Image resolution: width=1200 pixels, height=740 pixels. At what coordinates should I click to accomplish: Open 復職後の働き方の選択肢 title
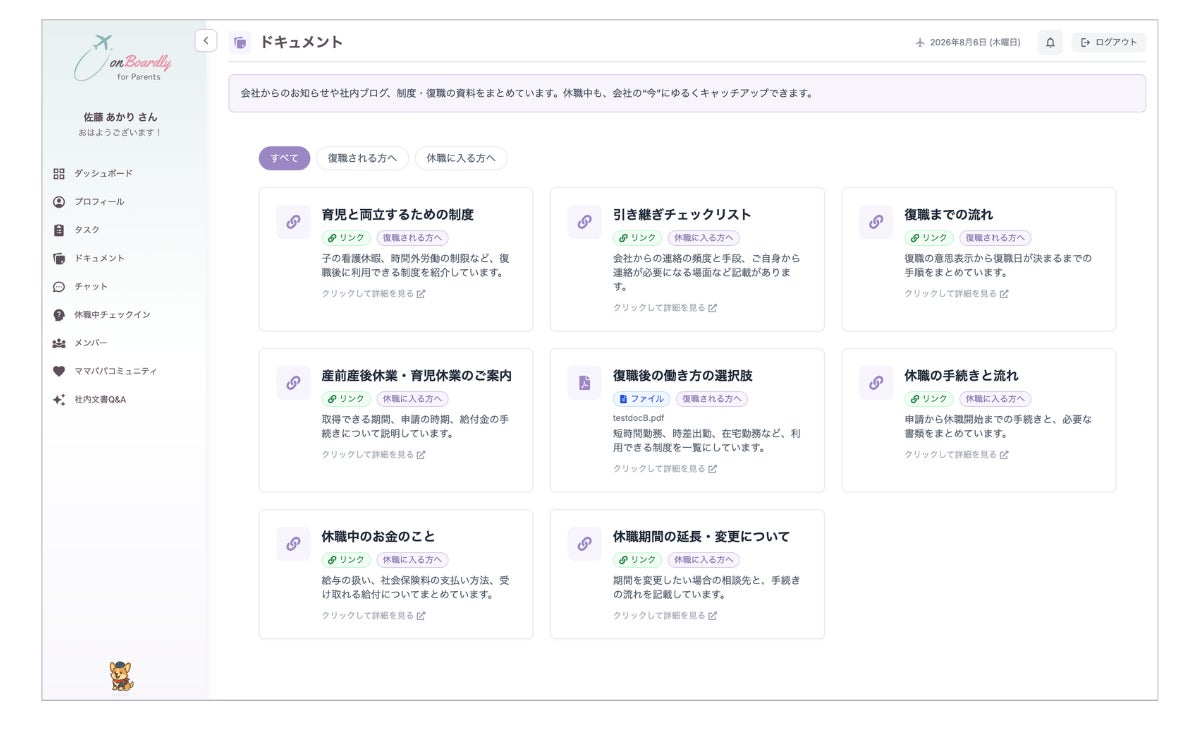pos(683,375)
